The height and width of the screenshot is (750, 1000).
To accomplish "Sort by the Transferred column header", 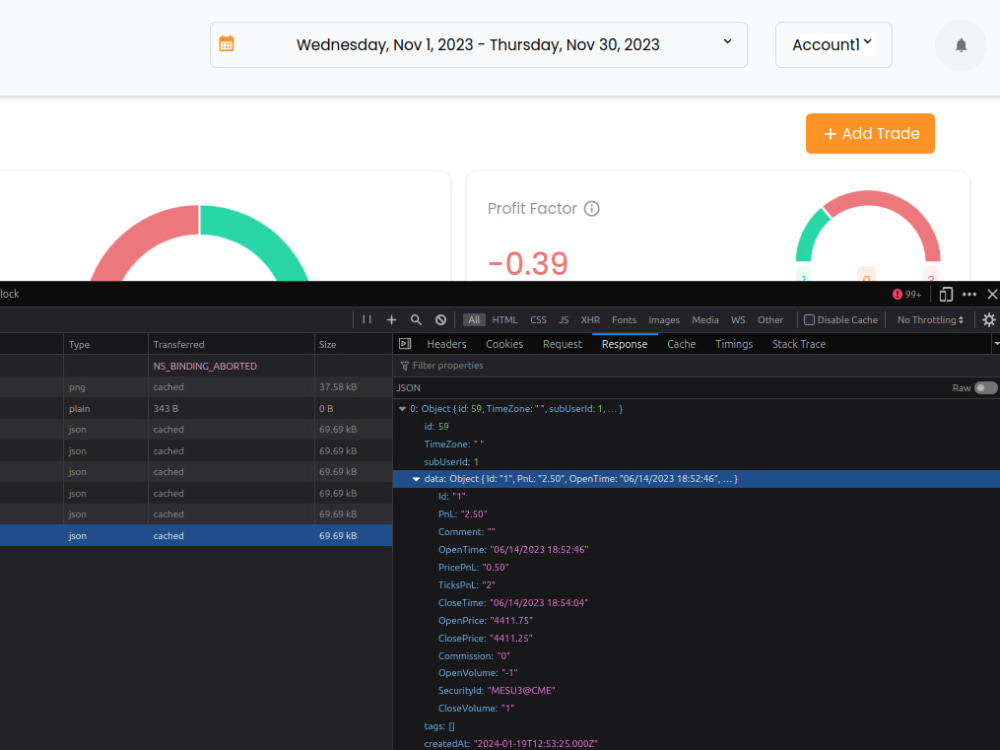I will click(231, 344).
